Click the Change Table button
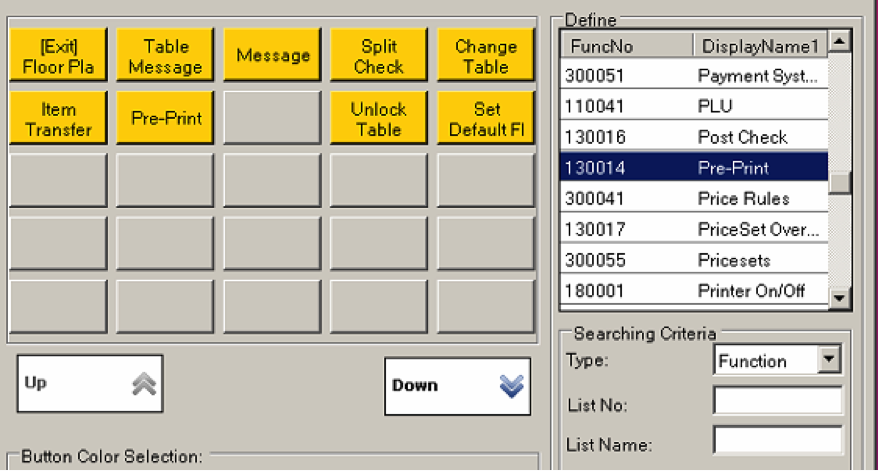The height and width of the screenshot is (471, 879). pos(486,55)
